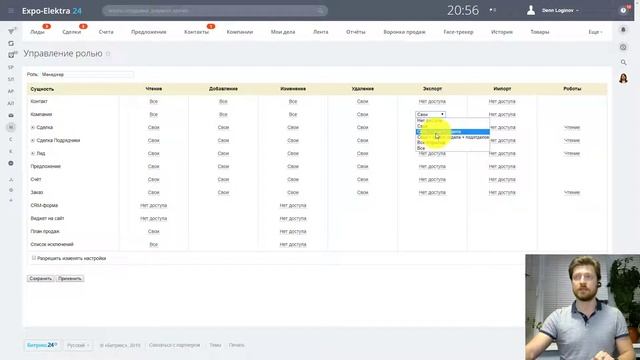Click the 20:56 clock in header
Image resolution: width=640 pixels, height=360 pixels.
(x=463, y=10)
